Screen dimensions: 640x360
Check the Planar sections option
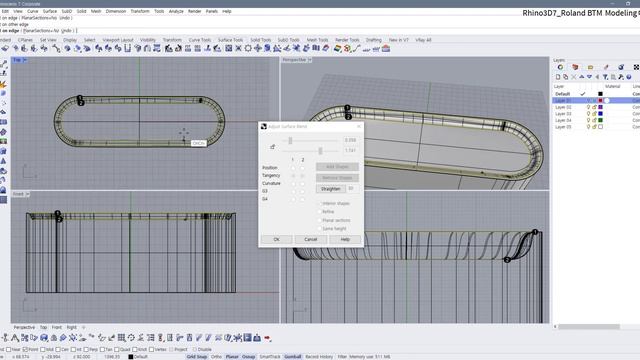coord(320,220)
